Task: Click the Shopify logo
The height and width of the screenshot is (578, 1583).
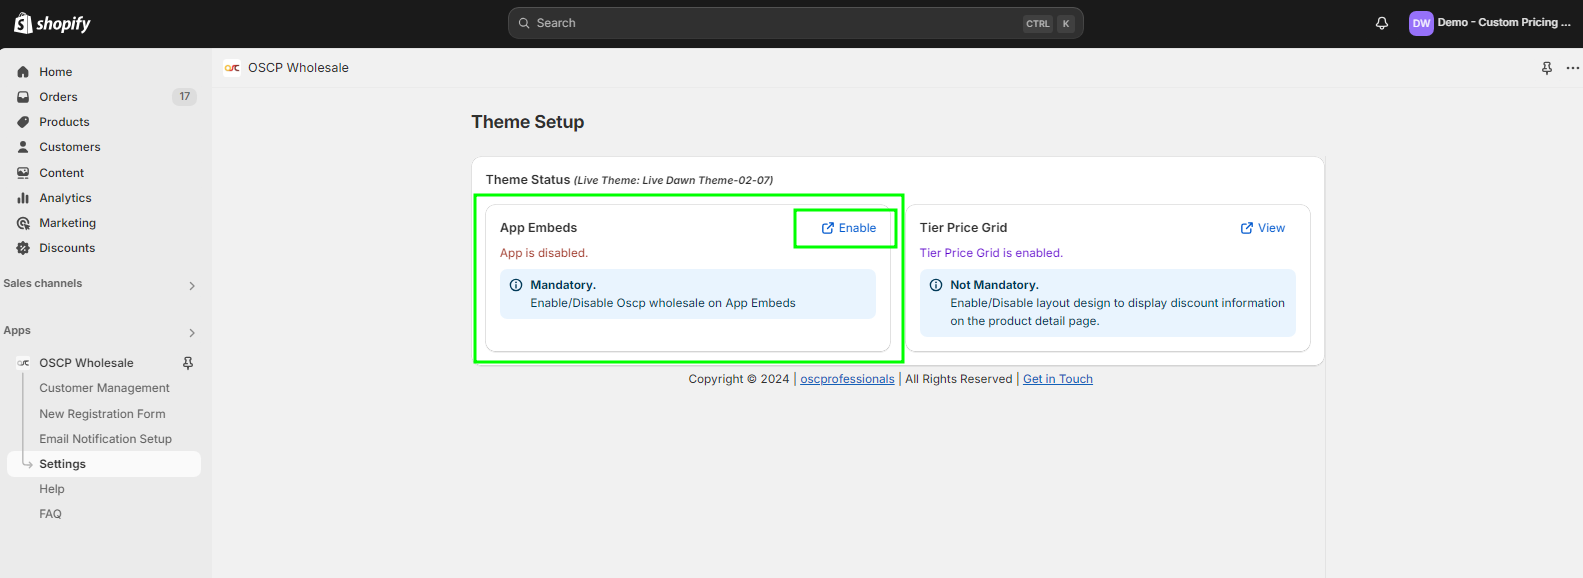Action: click(x=52, y=23)
